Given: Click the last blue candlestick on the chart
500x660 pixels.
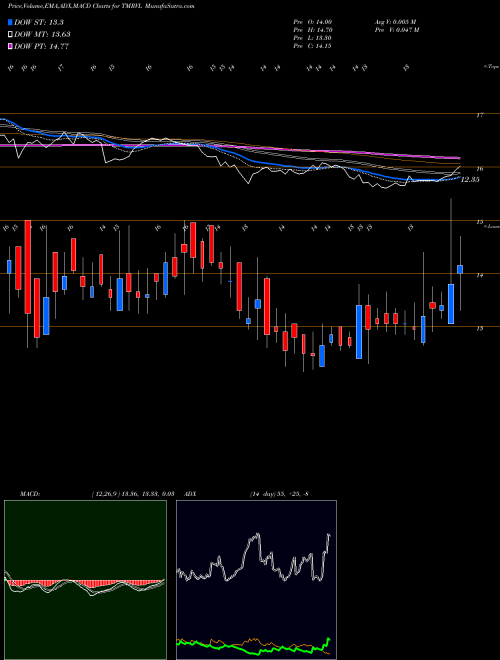Looking at the screenshot, I should pos(460,269).
